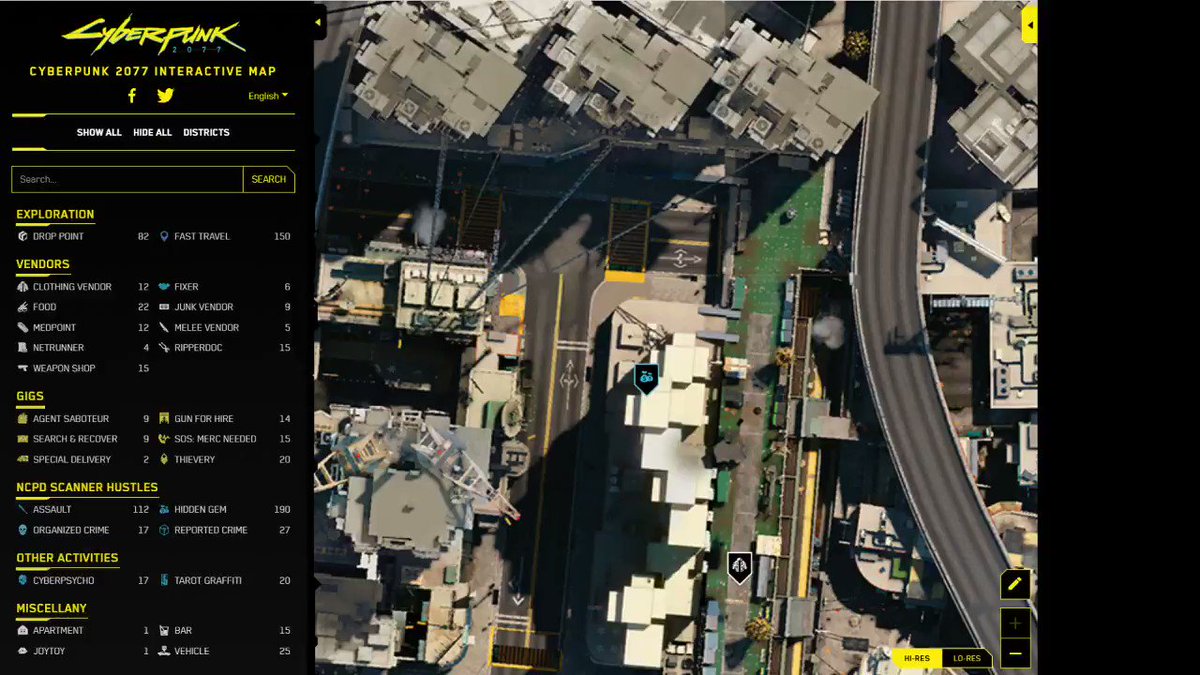Click the Vehicle icon
Viewport: 1200px width, 675px height.
click(x=164, y=651)
